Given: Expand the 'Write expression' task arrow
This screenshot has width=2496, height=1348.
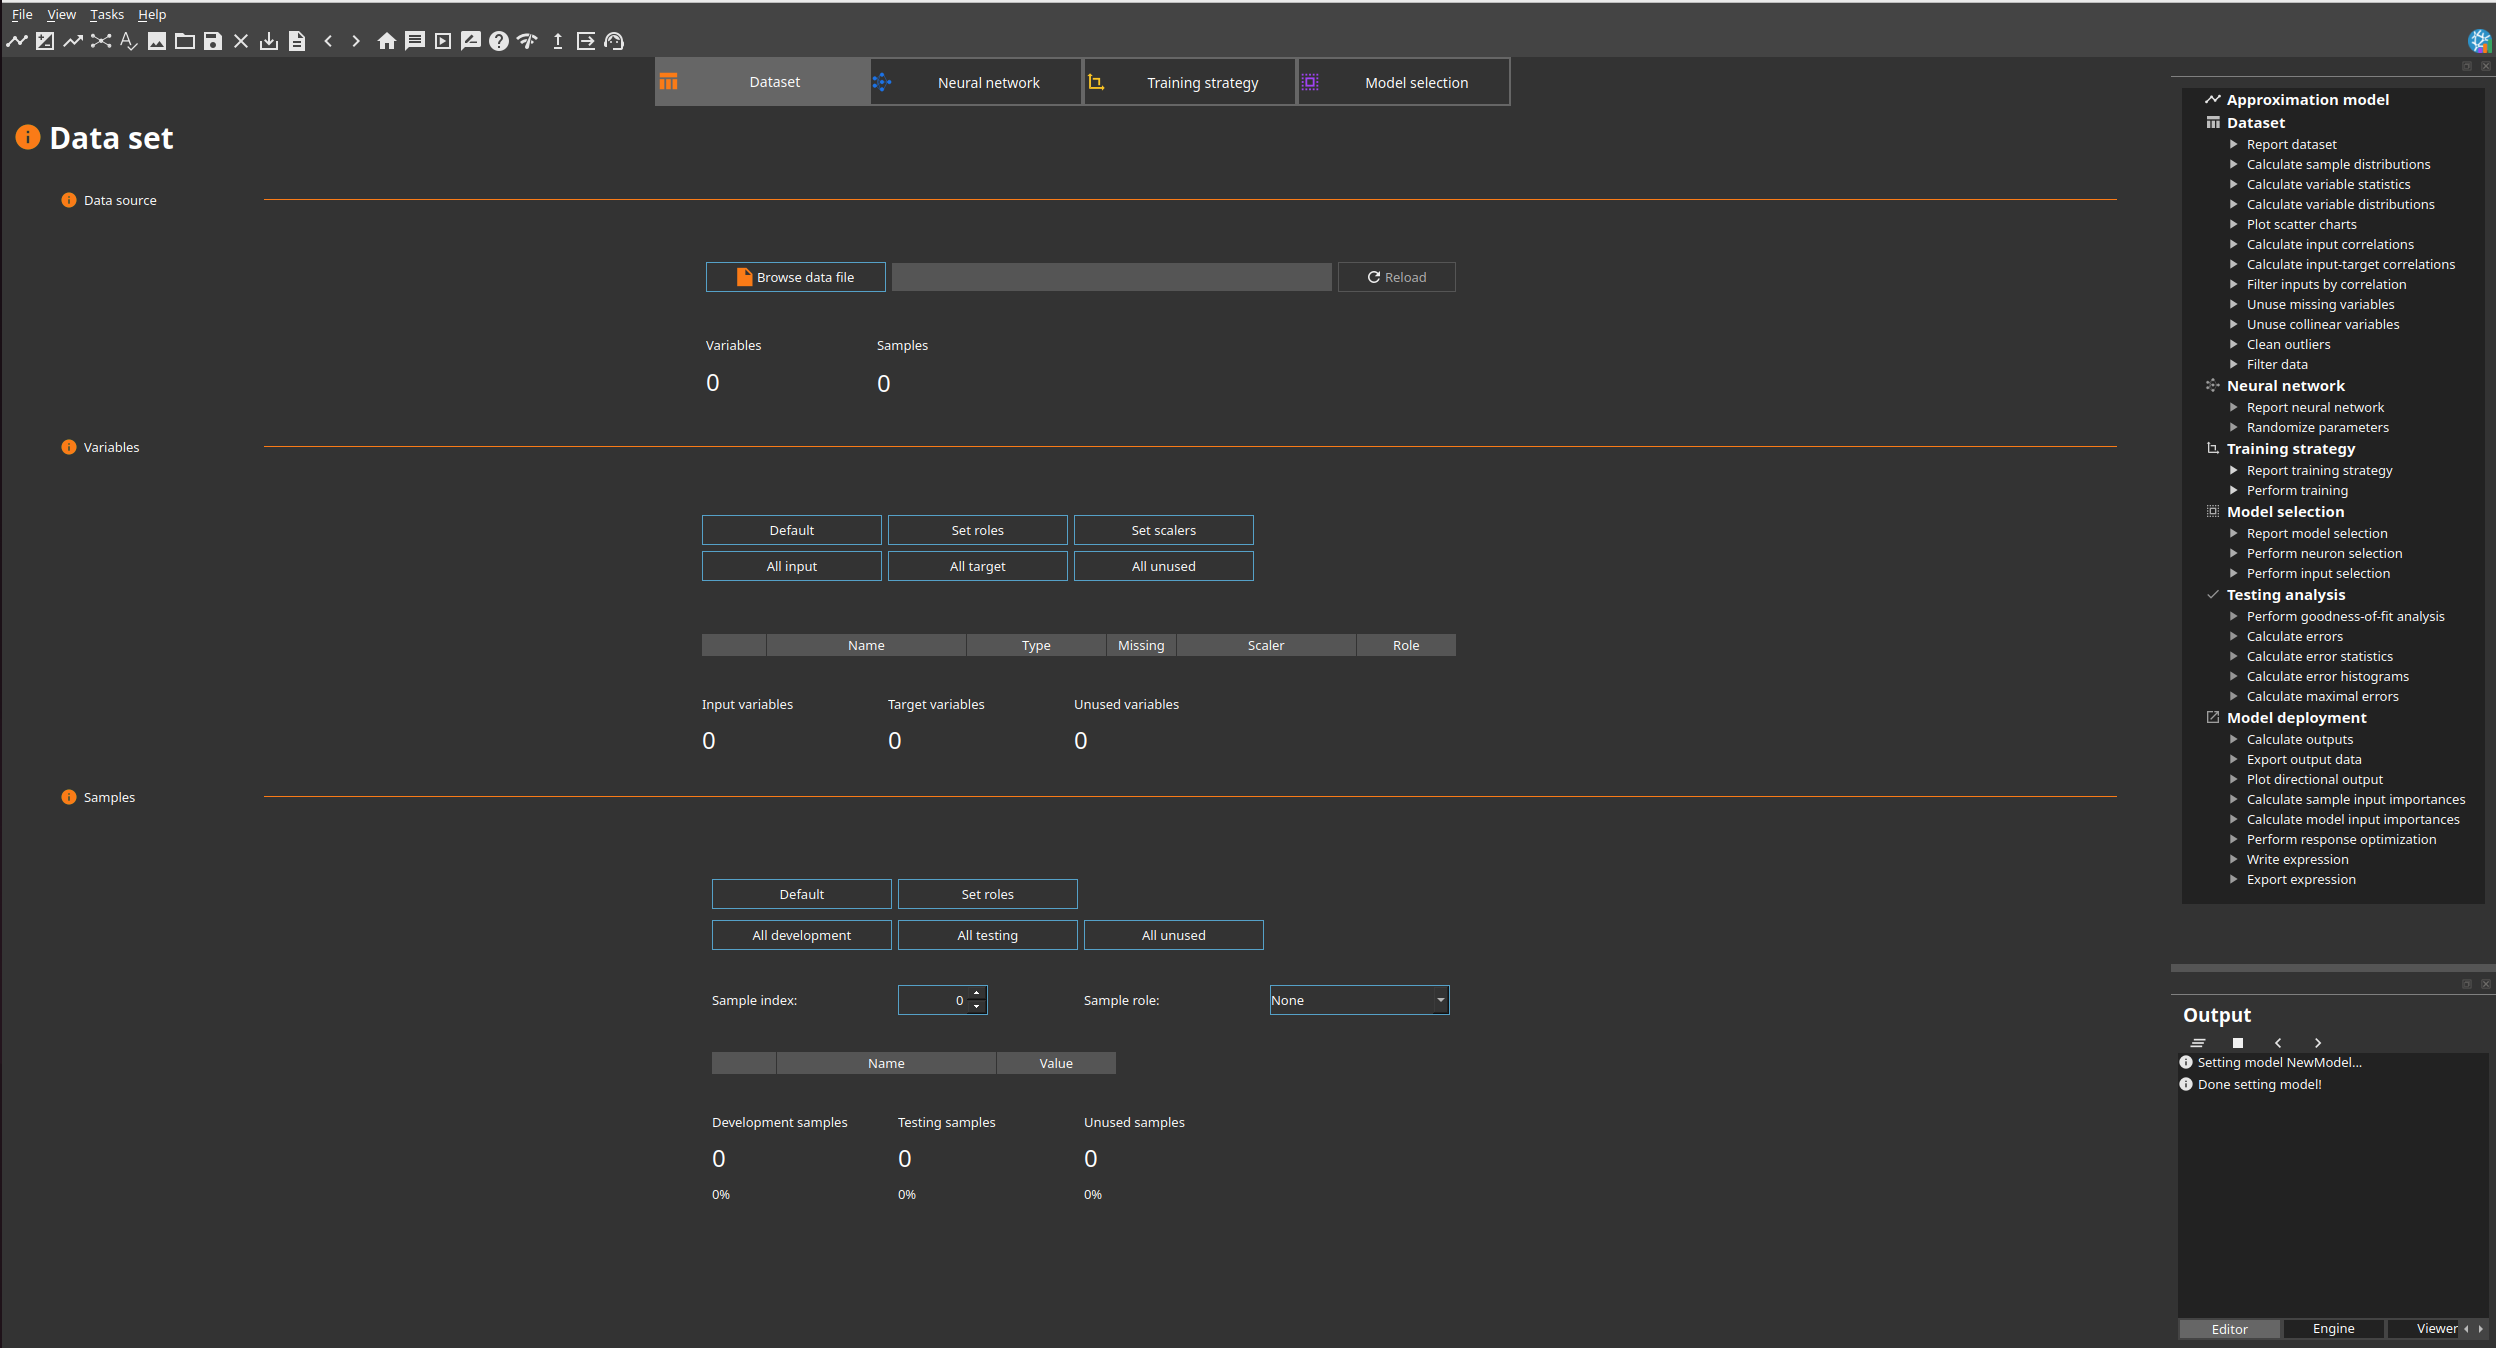Looking at the screenshot, I should point(2234,859).
